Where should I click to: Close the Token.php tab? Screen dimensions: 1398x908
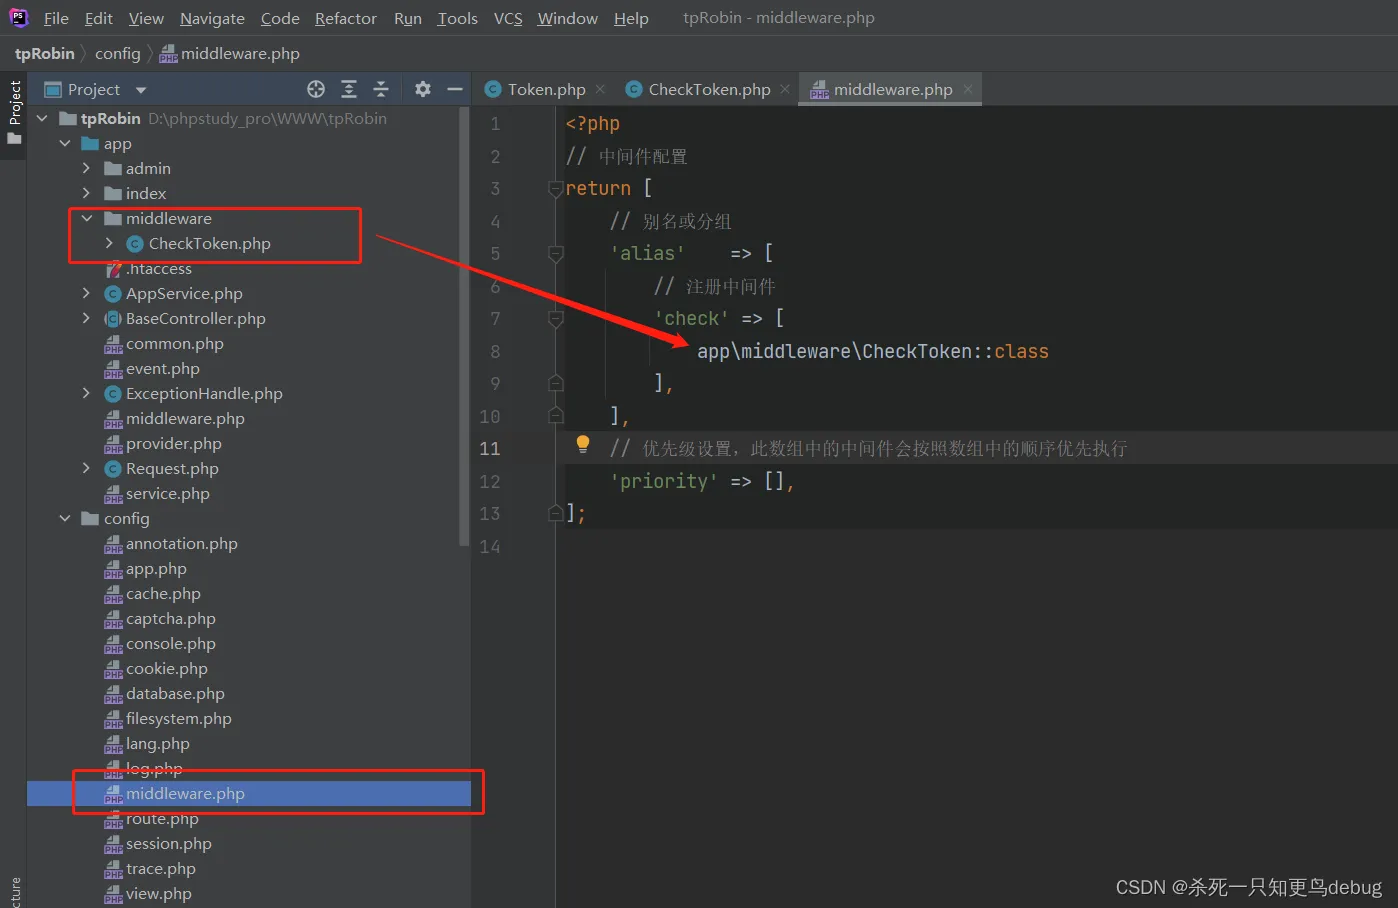point(600,89)
